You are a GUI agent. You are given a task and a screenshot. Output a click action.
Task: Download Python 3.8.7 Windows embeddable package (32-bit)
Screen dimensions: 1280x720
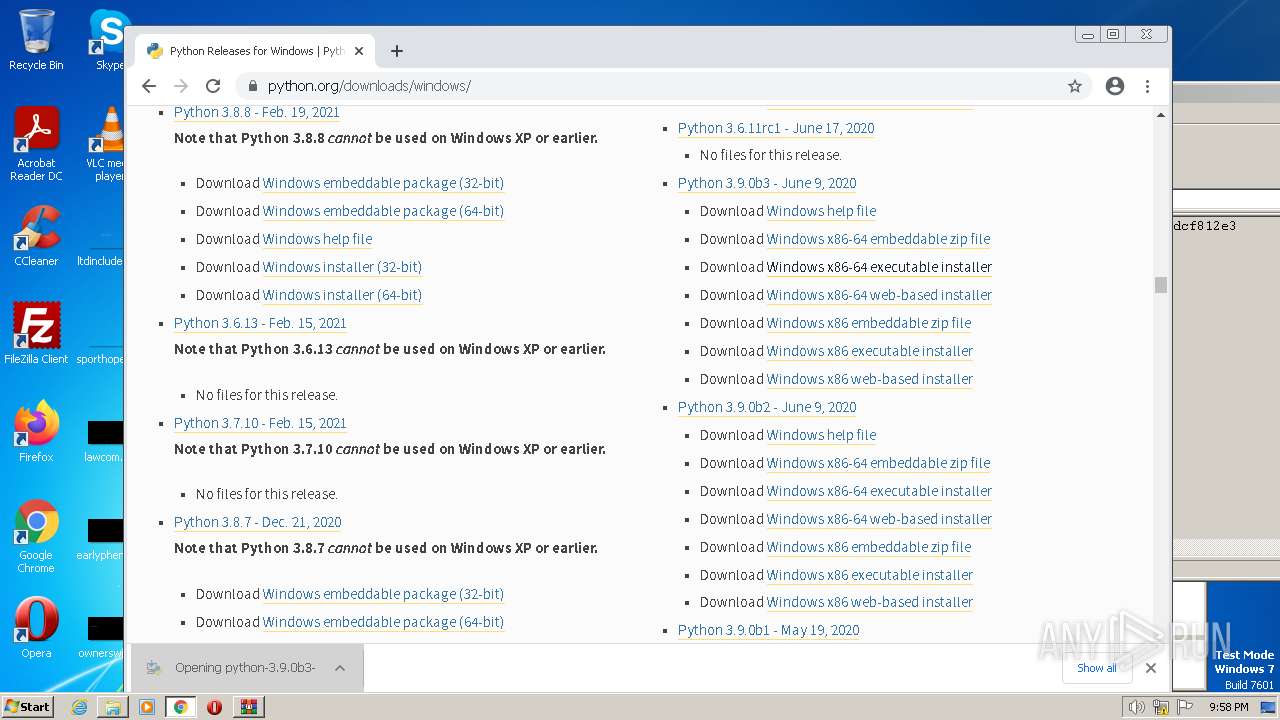coord(383,594)
